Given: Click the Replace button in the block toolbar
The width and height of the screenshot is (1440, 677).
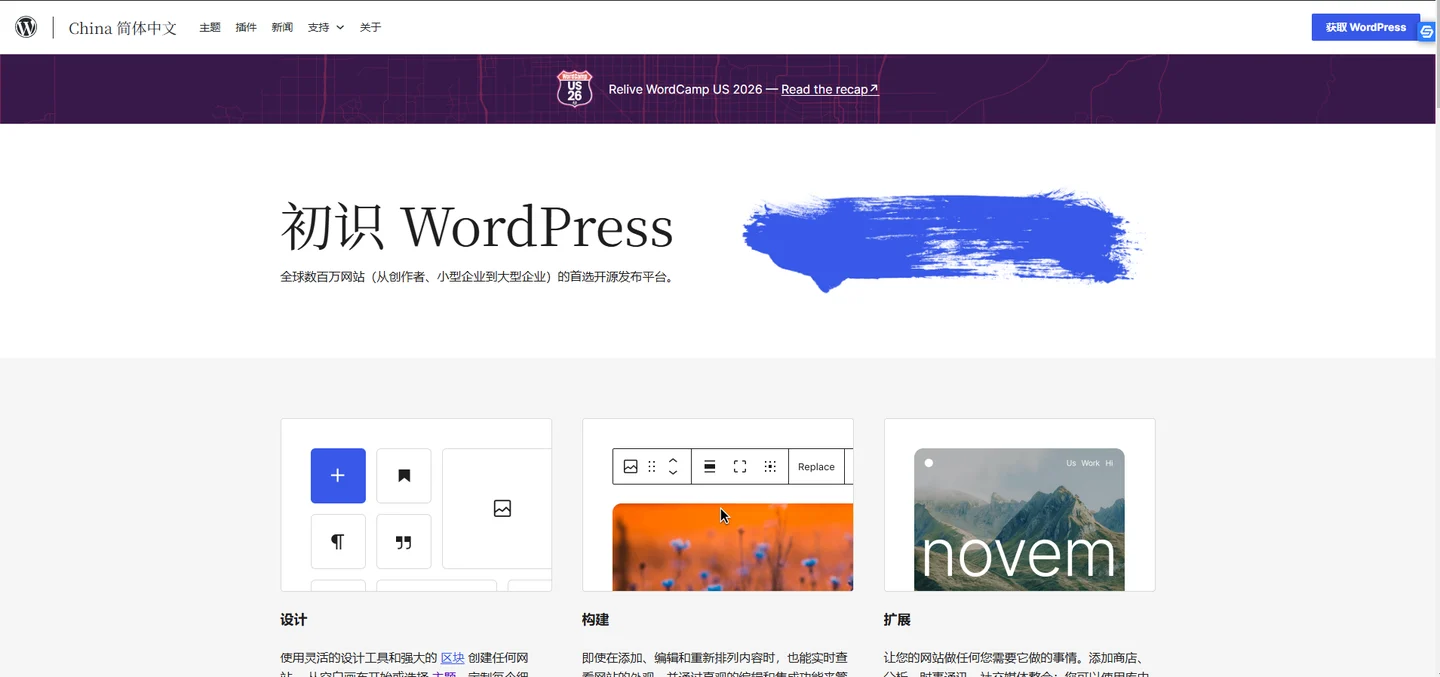Looking at the screenshot, I should tap(816, 467).
